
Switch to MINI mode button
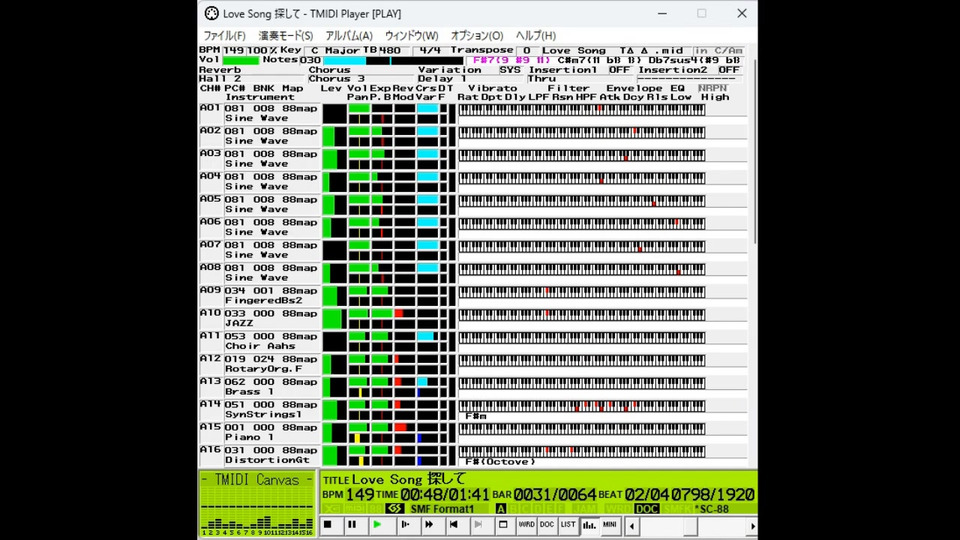610,525
